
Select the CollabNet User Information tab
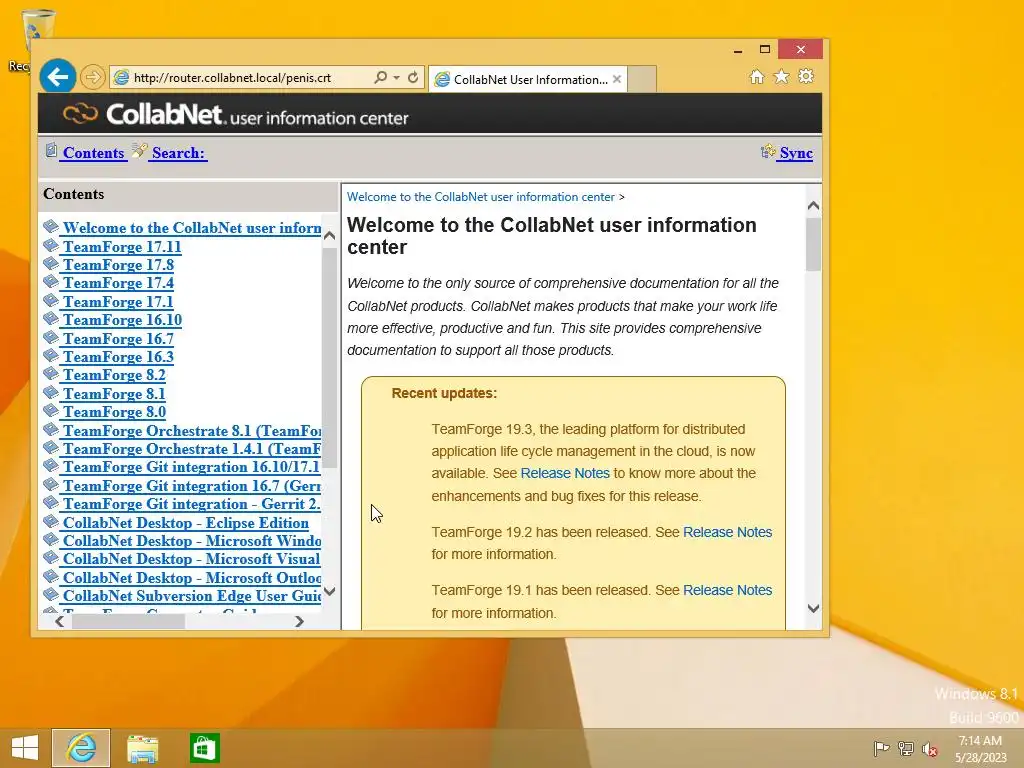(x=528, y=79)
